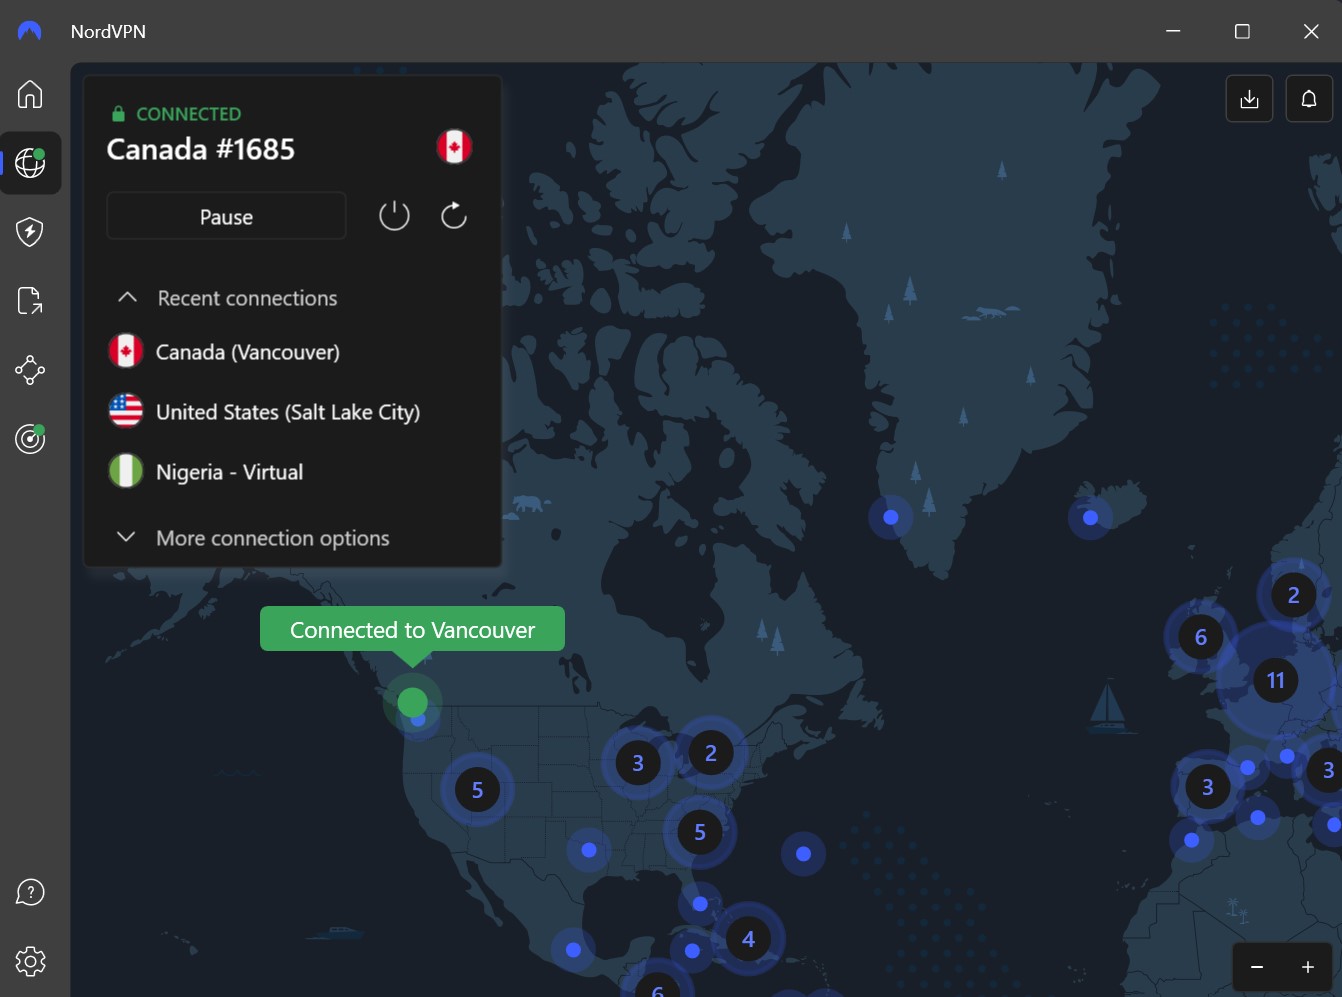Click the Pause button
The image size is (1342, 997).
226,216
